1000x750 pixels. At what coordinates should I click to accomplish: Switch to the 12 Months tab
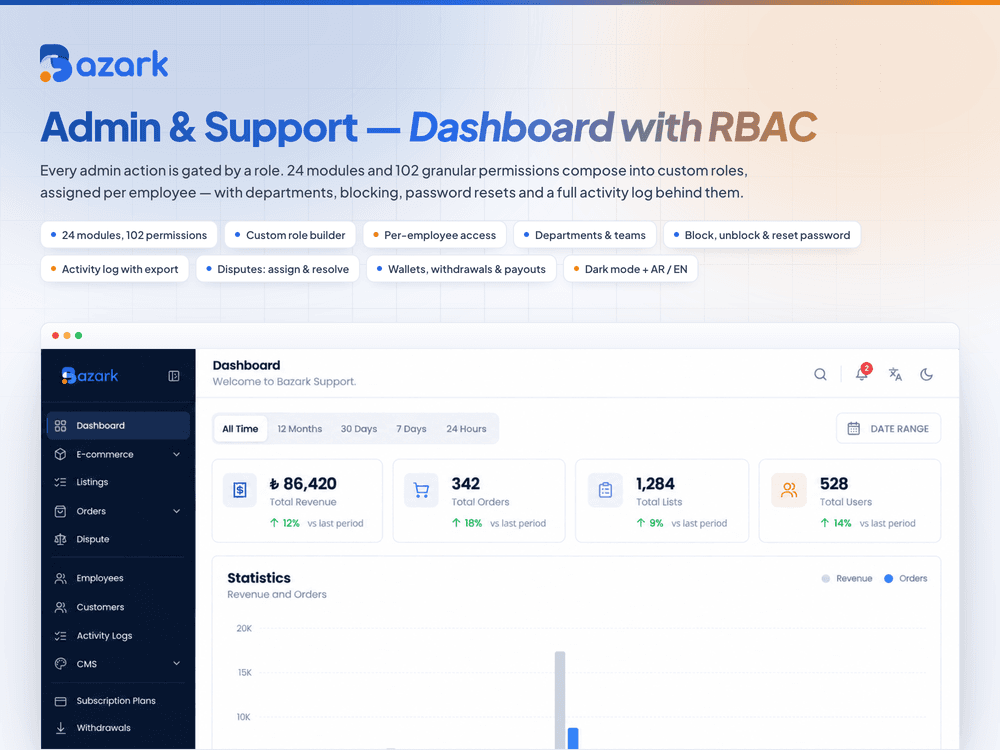(x=300, y=429)
